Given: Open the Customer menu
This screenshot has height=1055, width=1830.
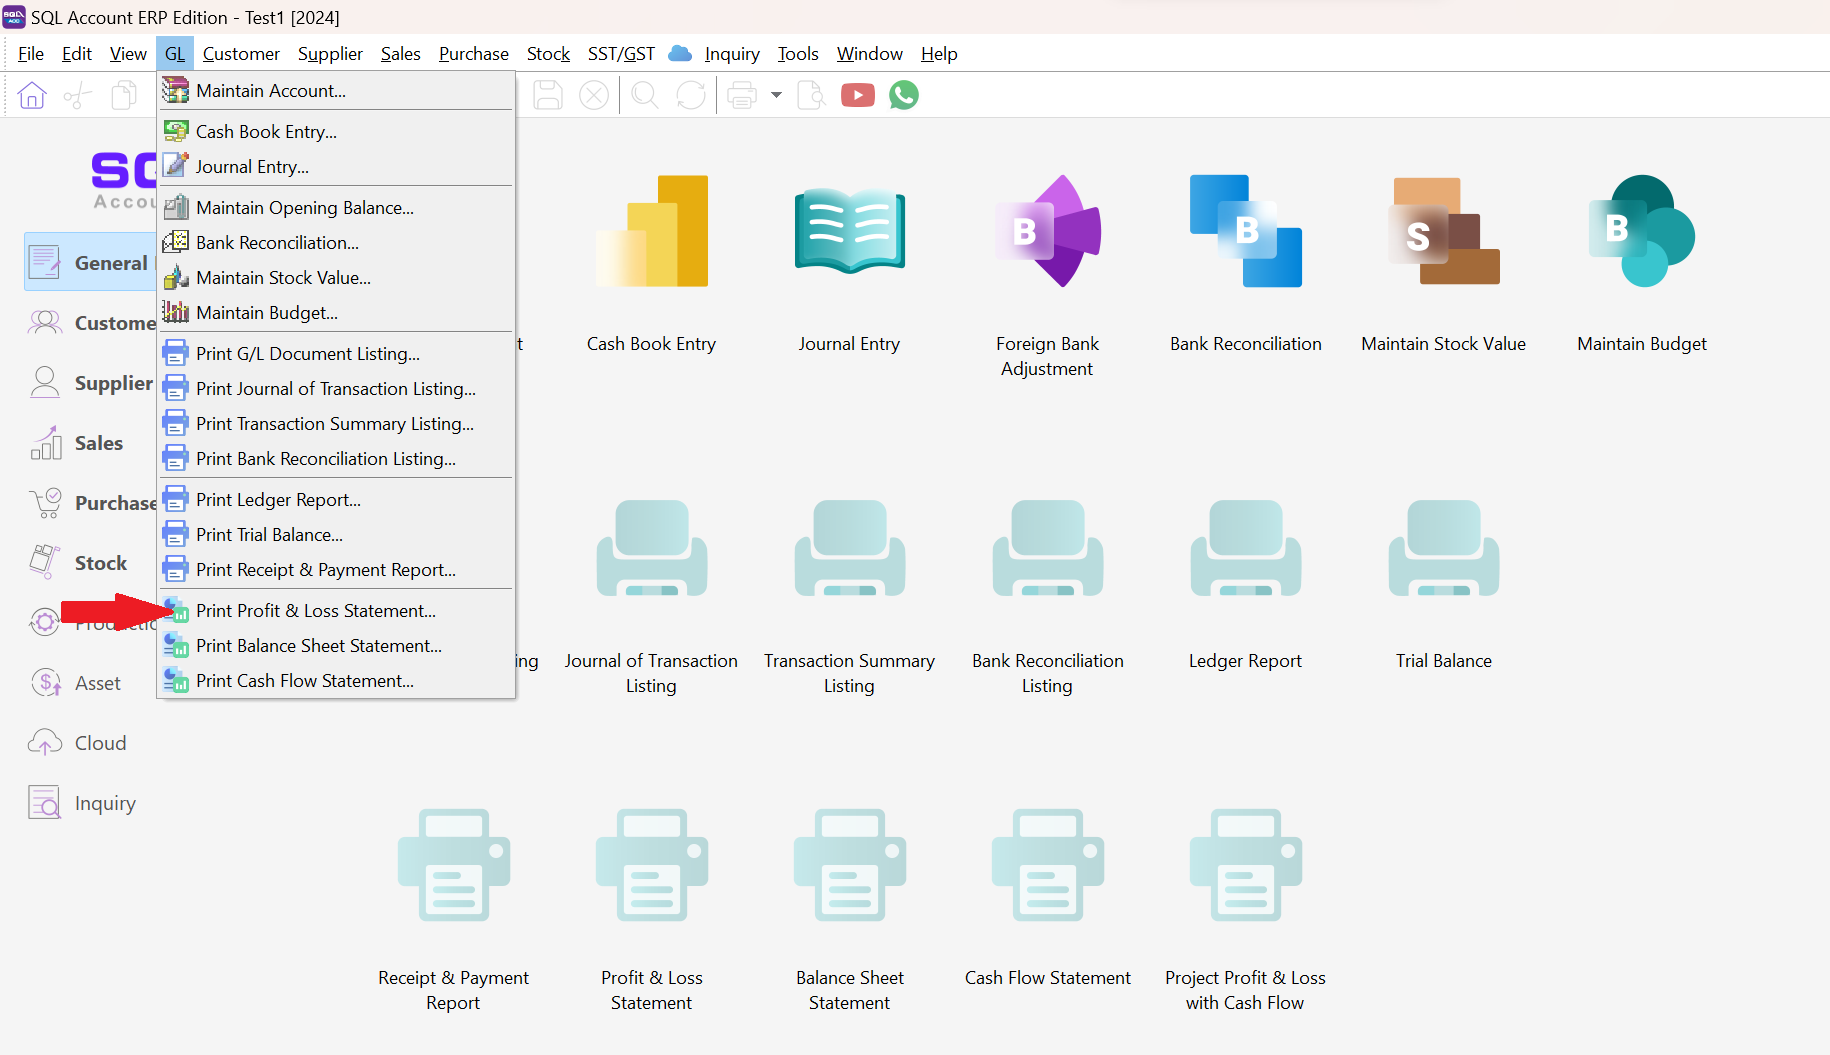Looking at the screenshot, I should 241,54.
